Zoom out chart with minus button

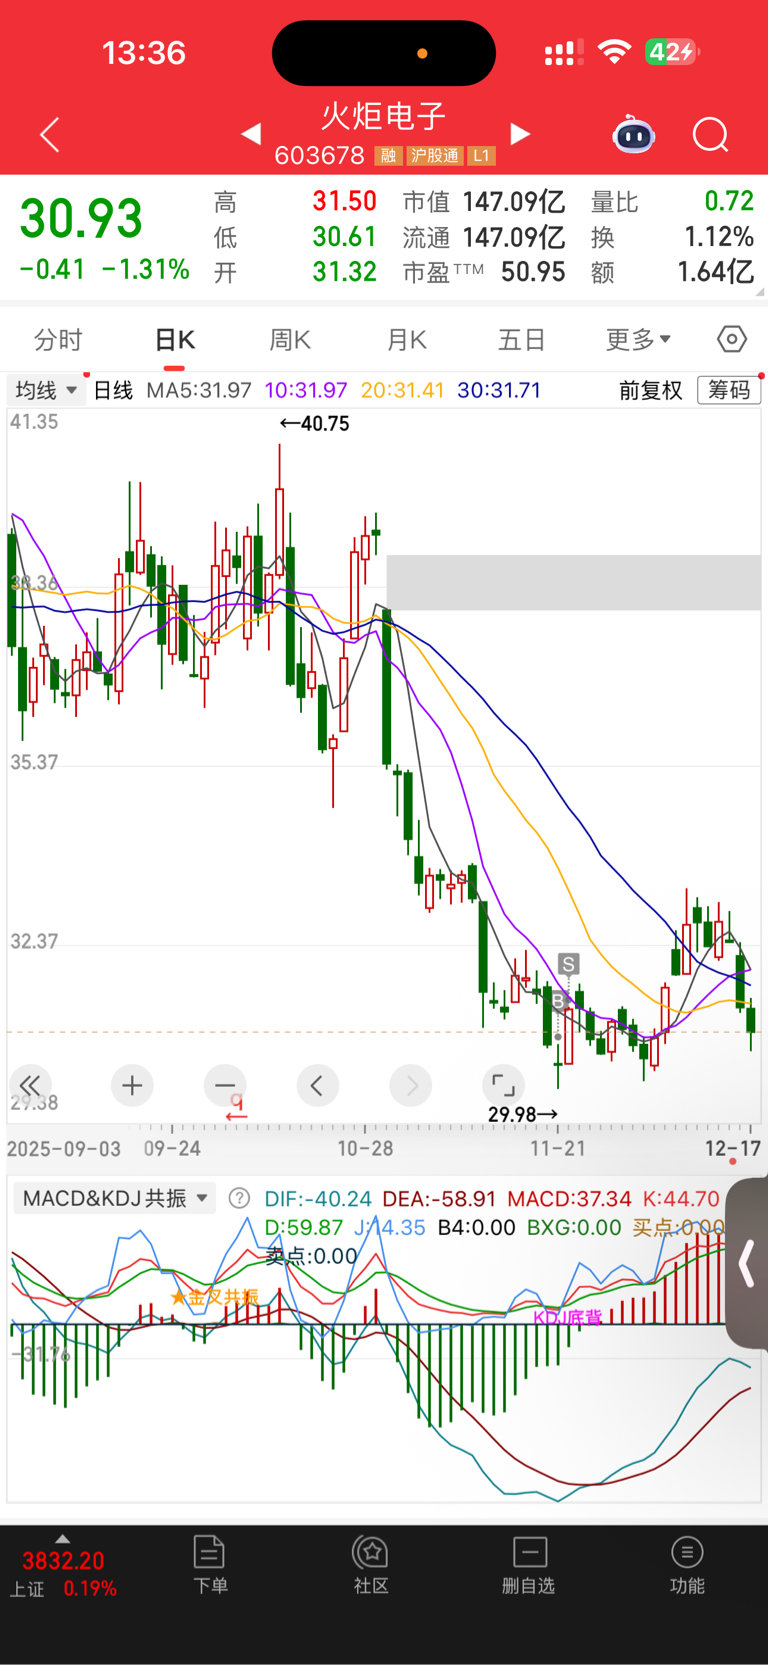click(x=225, y=1085)
